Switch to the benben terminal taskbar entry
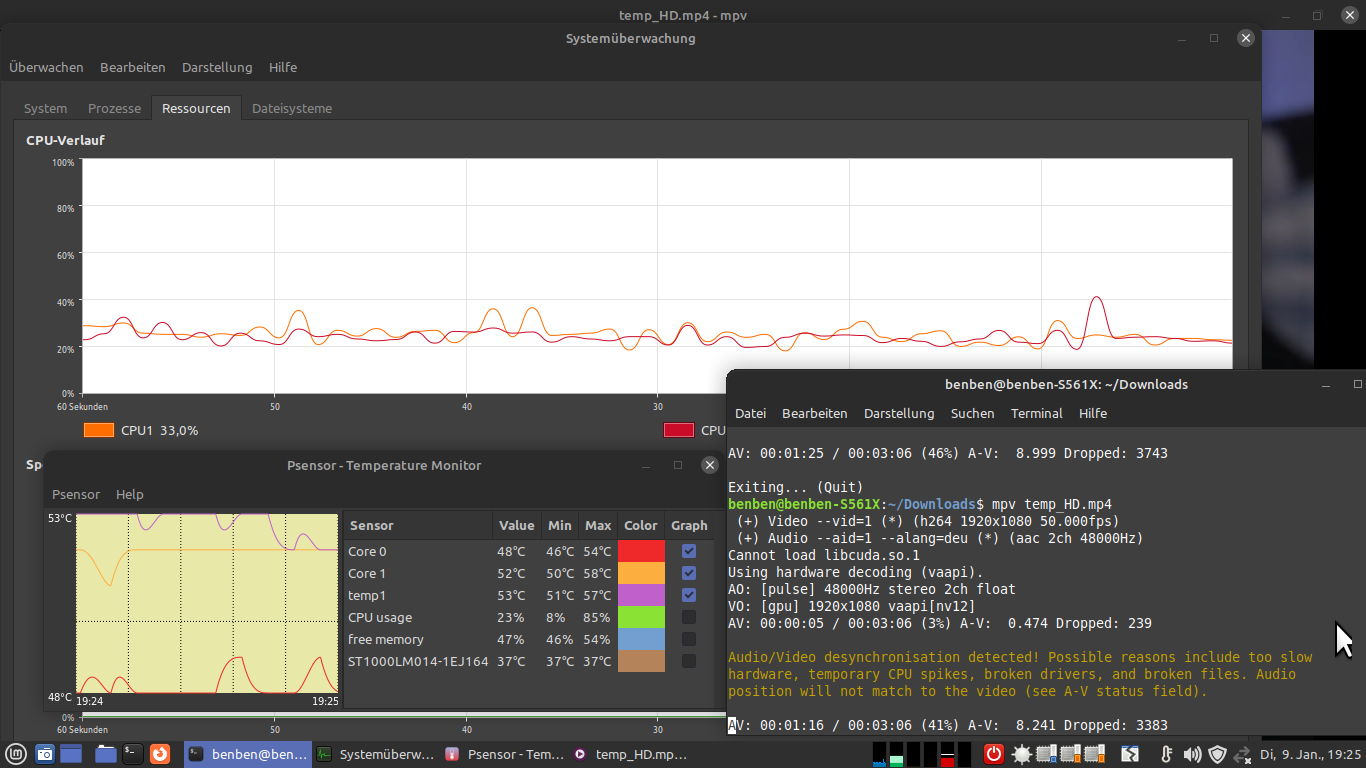 point(247,754)
